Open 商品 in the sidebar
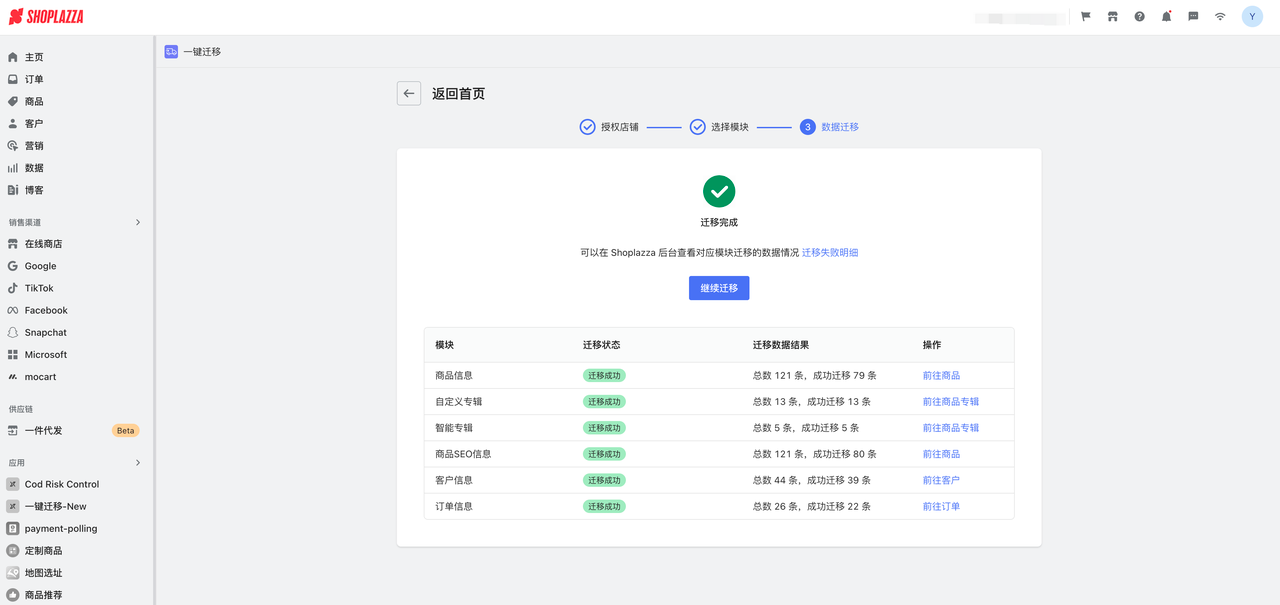This screenshot has width=1280, height=605. [x=34, y=101]
